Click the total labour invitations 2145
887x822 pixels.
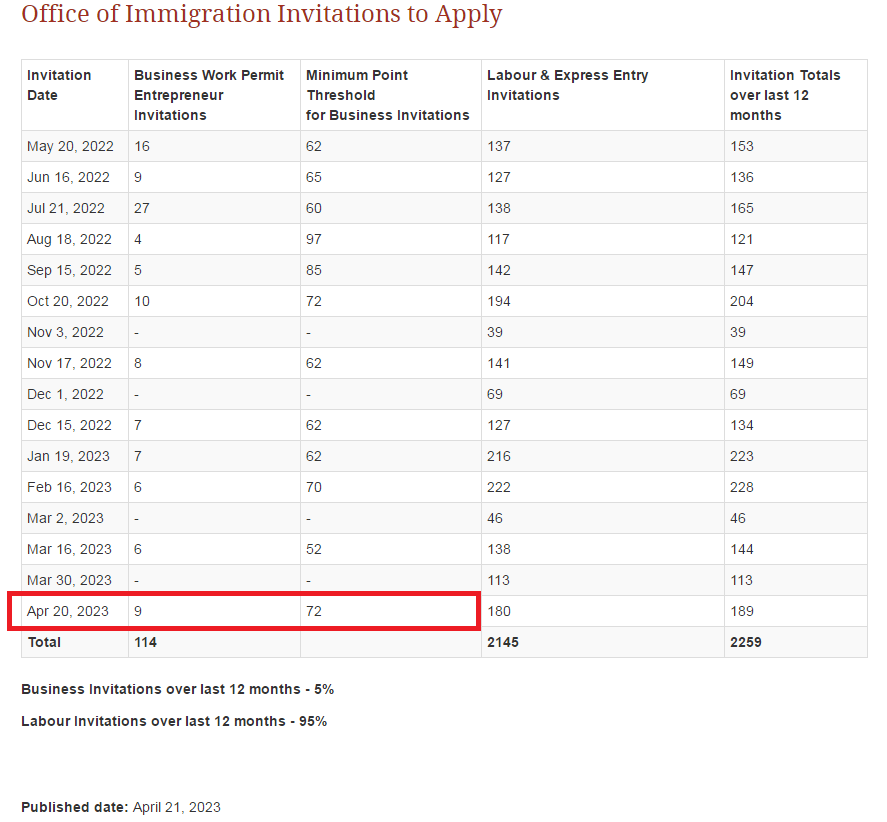click(x=503, y=643)
